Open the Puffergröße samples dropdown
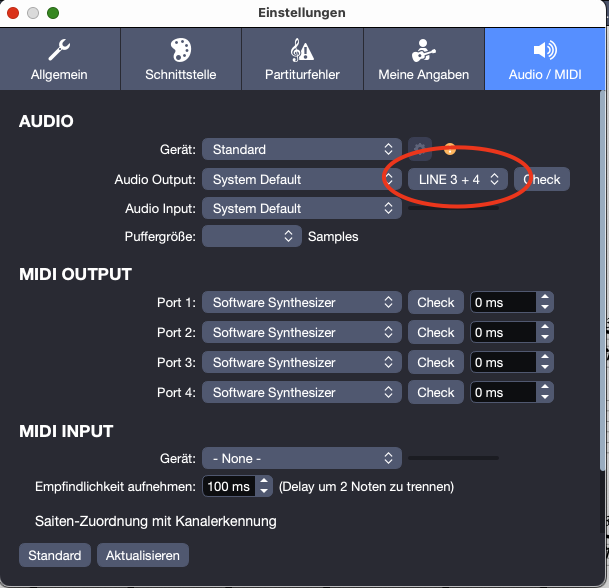609x588 pixels. tap(251, 237)
